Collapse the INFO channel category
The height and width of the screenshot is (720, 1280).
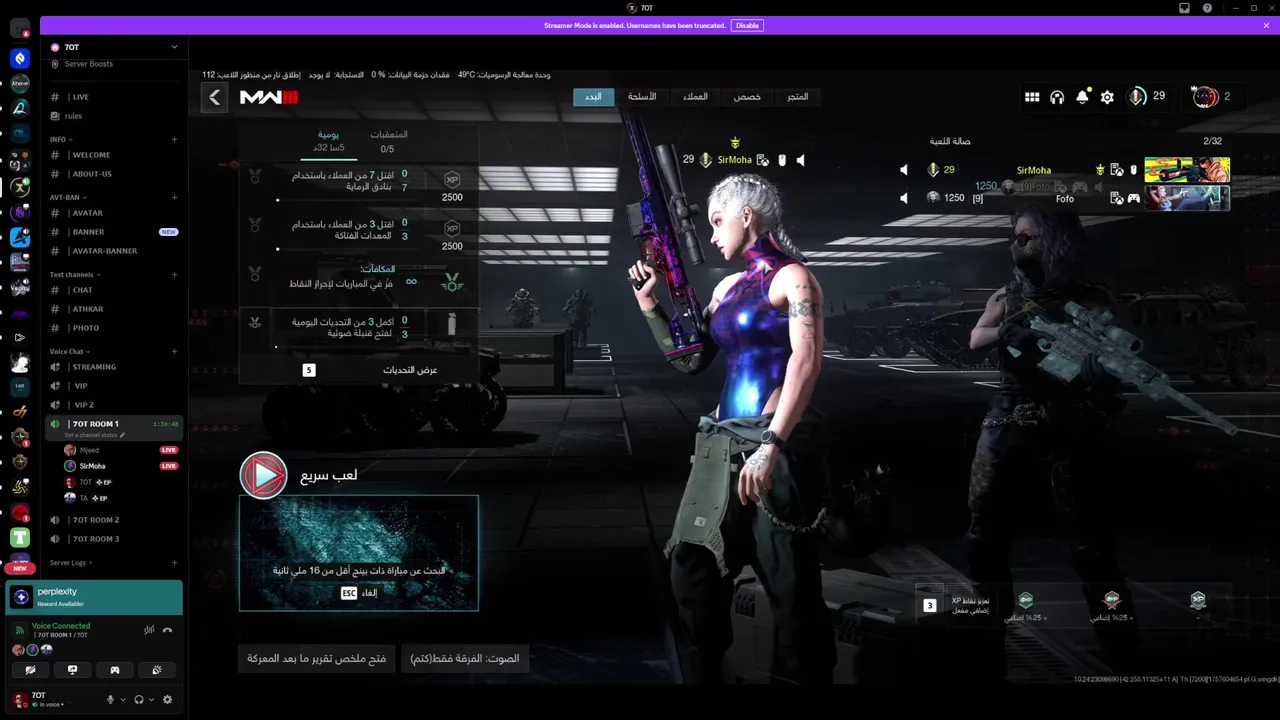click(x=60, y=140)
